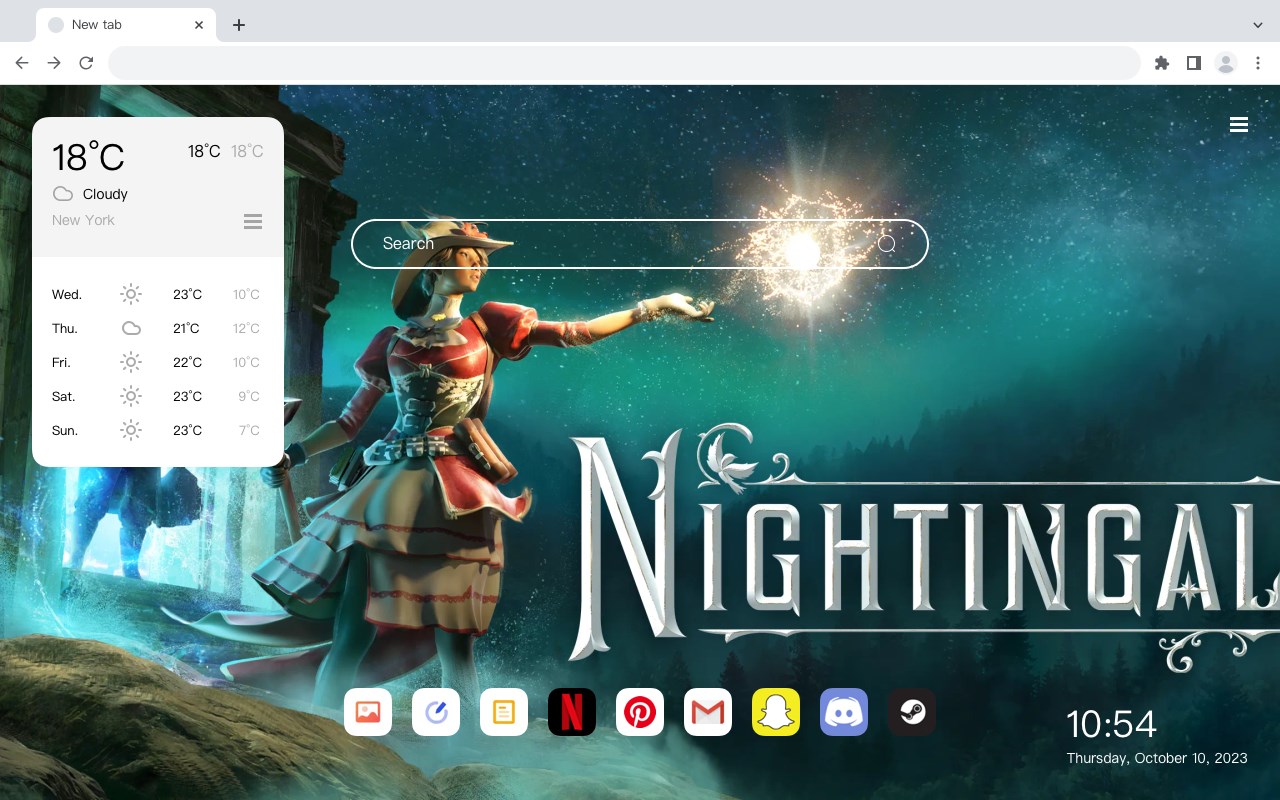
Task: Click the New York location text
Action: pos(83,220)
